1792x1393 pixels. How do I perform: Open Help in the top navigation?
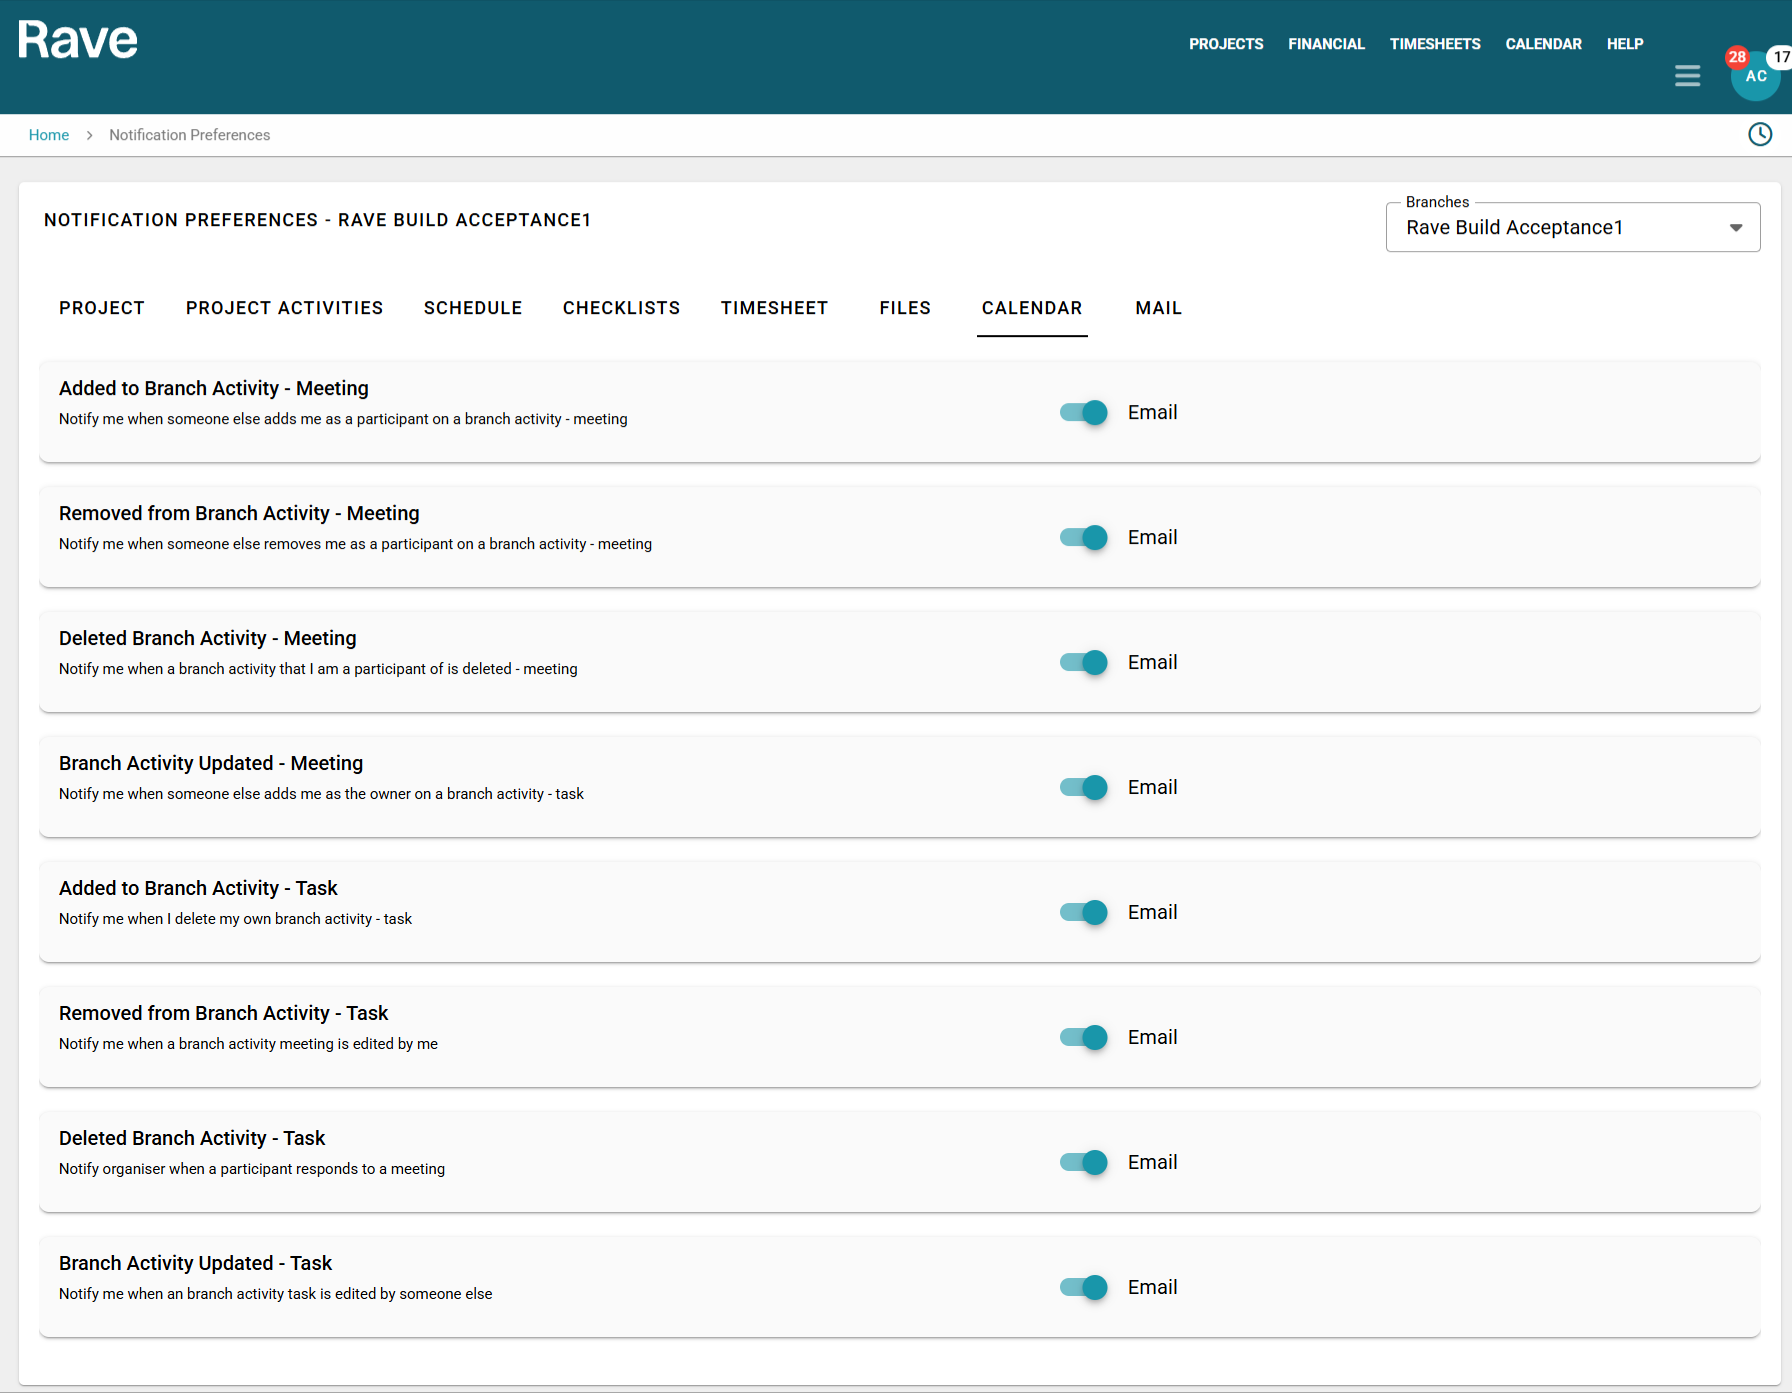(1624, 44)
